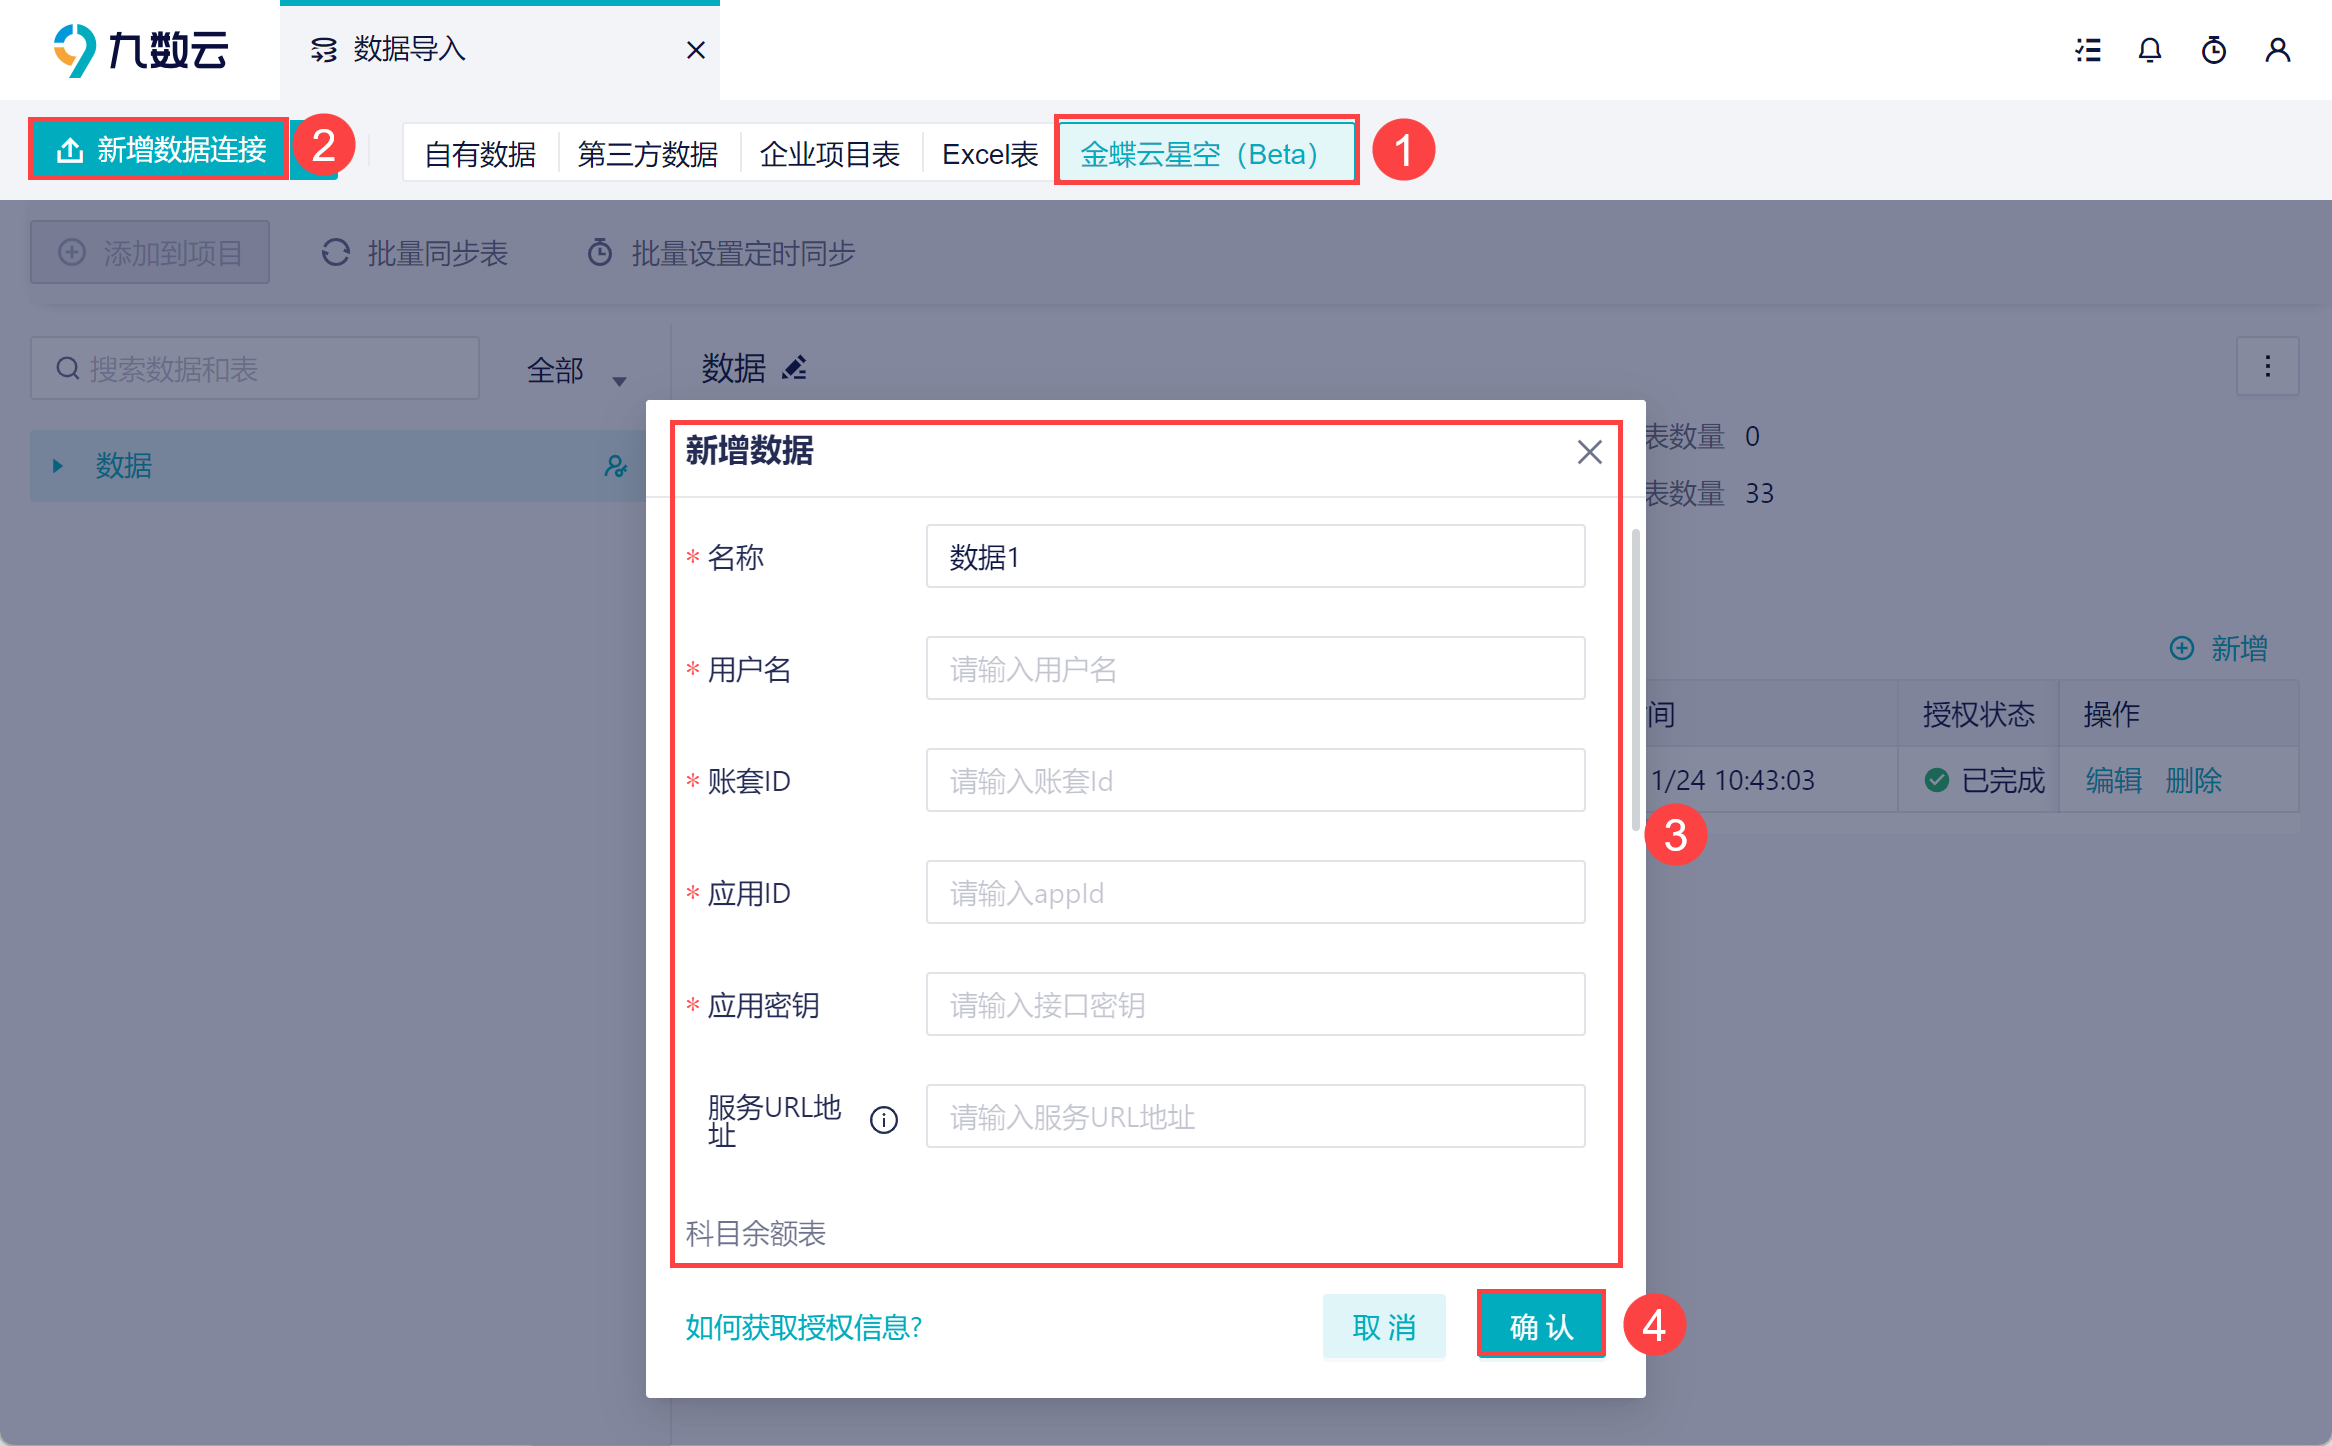Expand the 数据 tree node arrow
This screenshot has width=2332, height=1446.
click(x=58, y=466)
